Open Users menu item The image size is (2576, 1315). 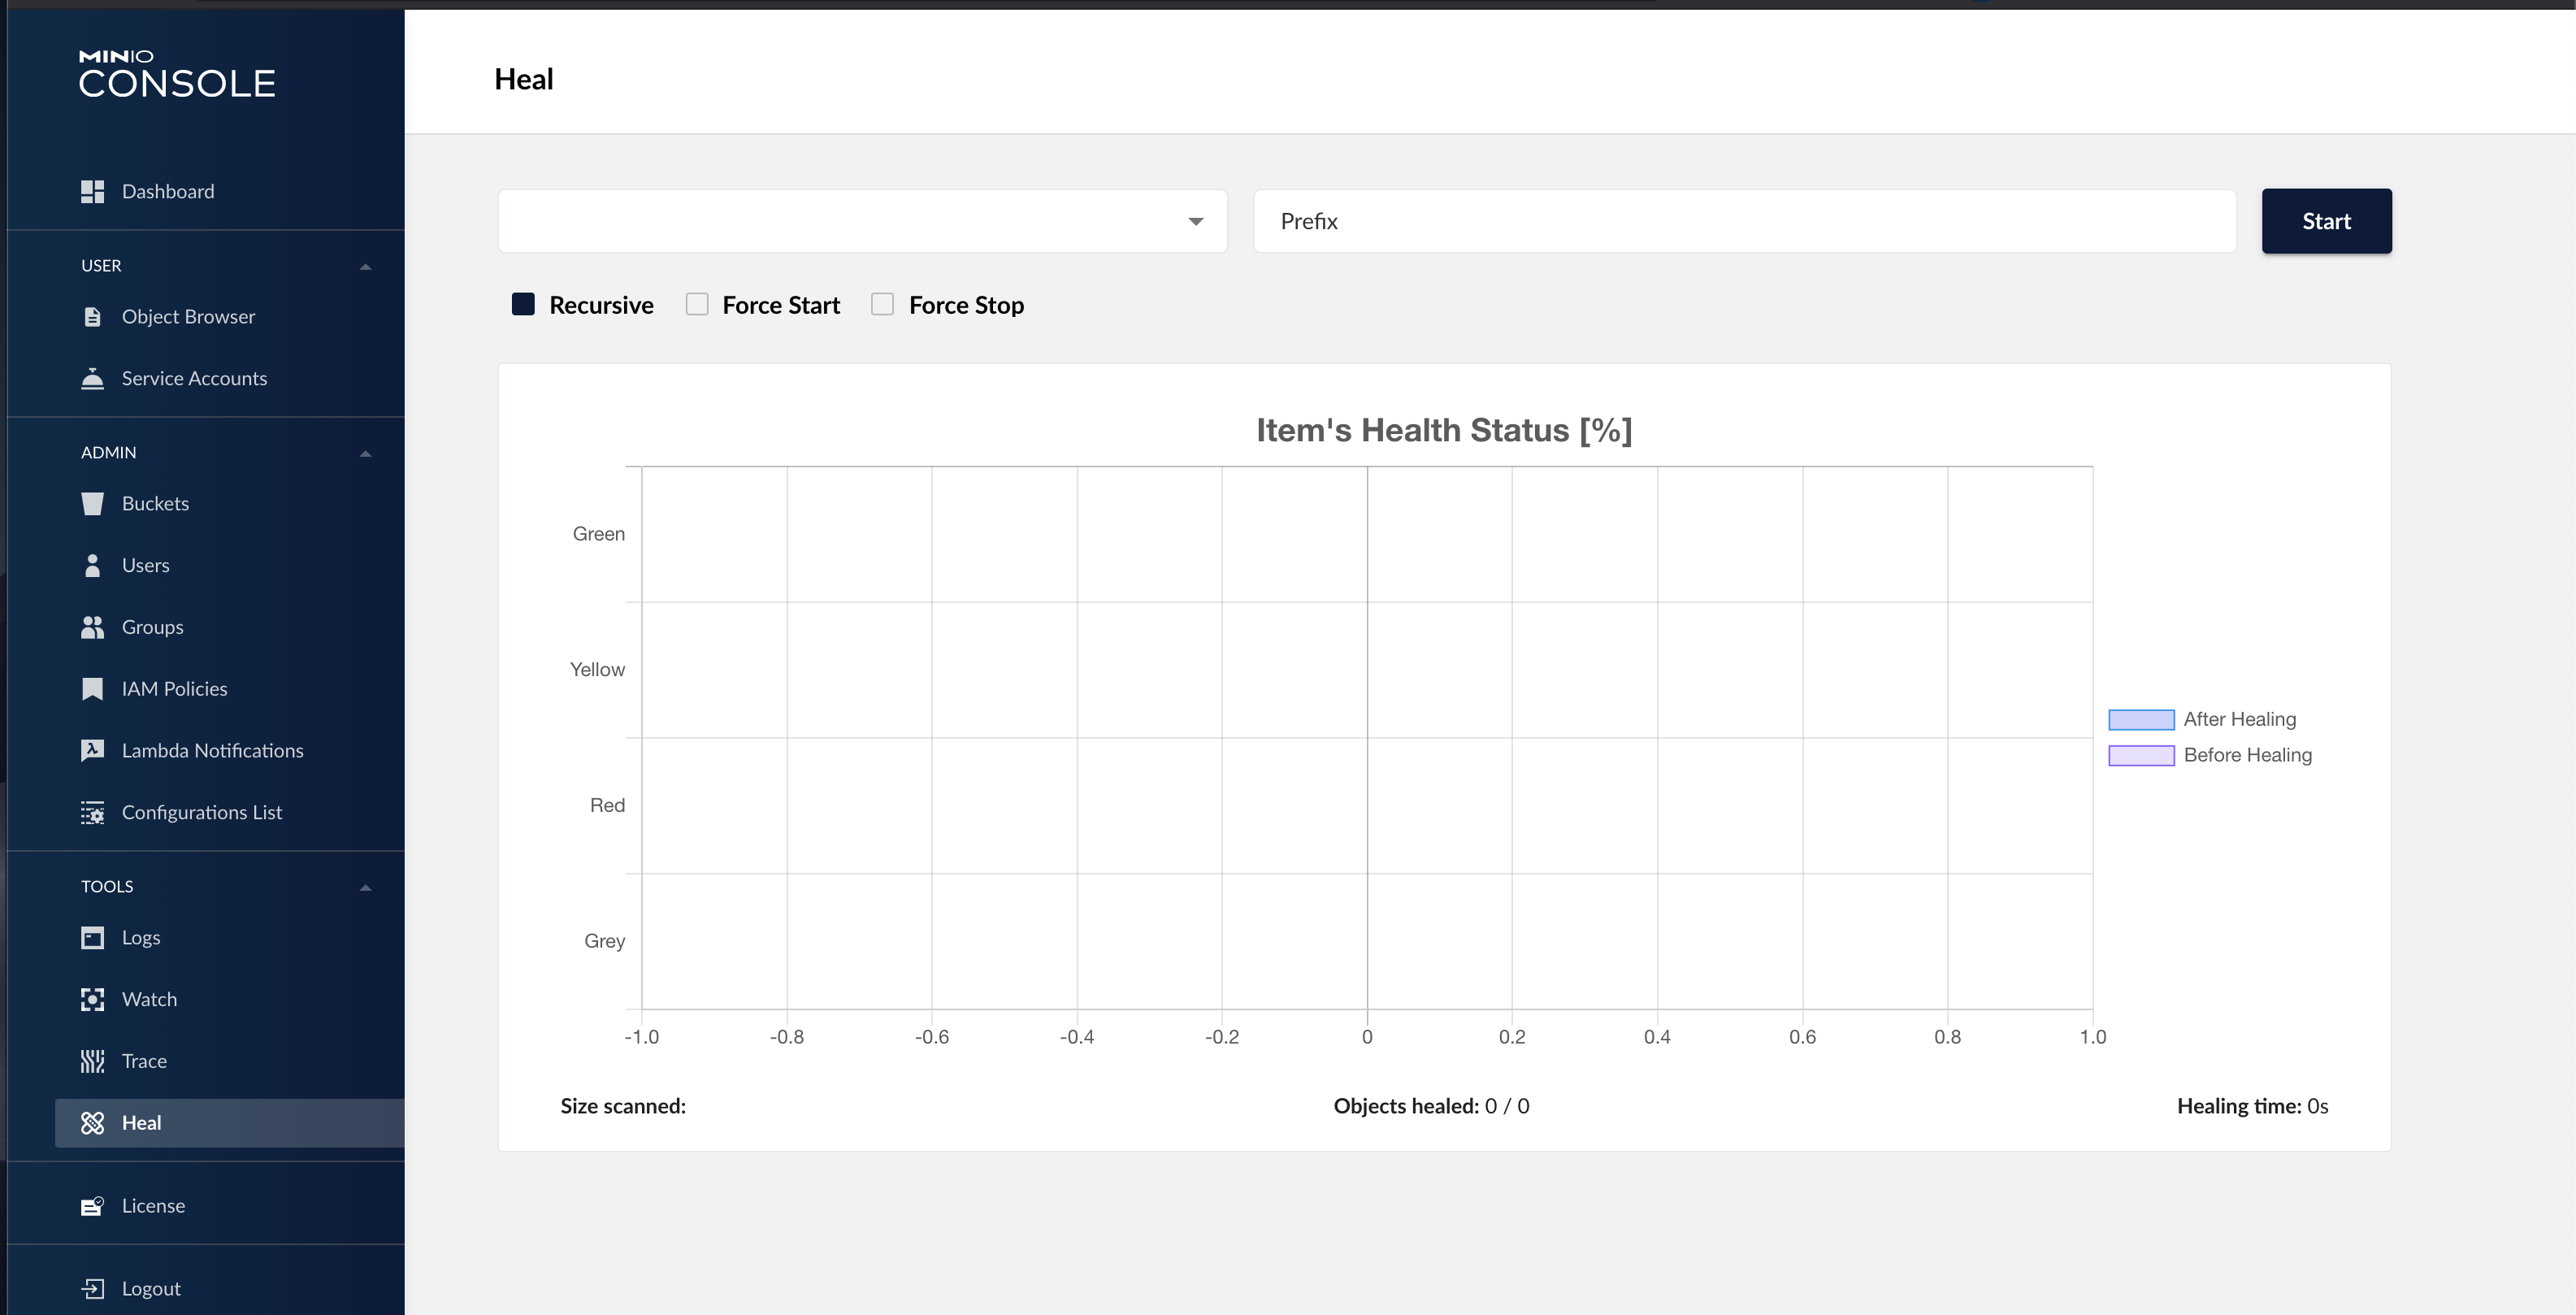145,565
